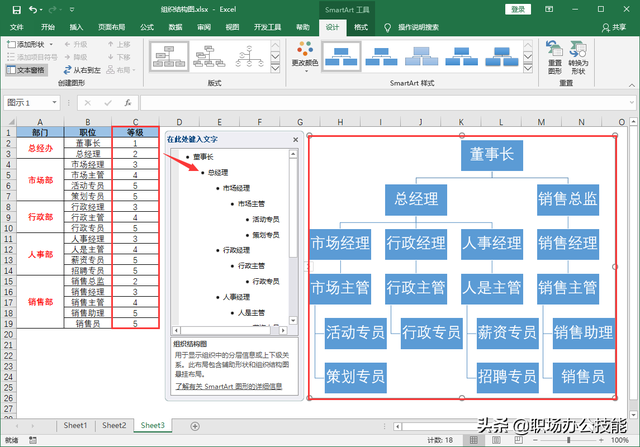Select the first organization chart layout thumbnail
640x447 pixels.
[x=169, y=57]
